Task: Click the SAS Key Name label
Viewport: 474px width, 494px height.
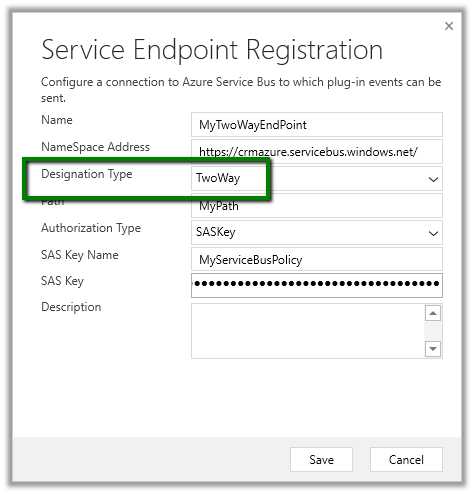Action: tap(80, 255)
